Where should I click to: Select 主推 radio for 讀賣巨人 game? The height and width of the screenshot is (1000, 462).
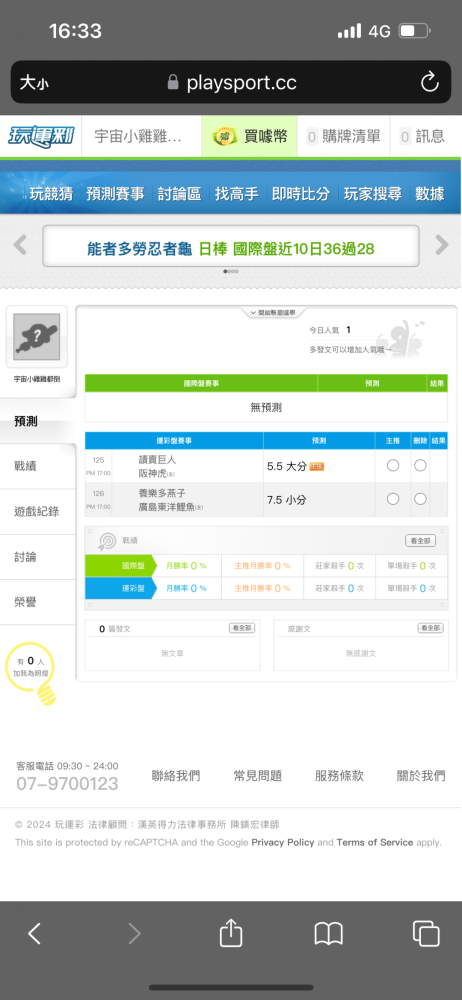[x=393, y=466]
